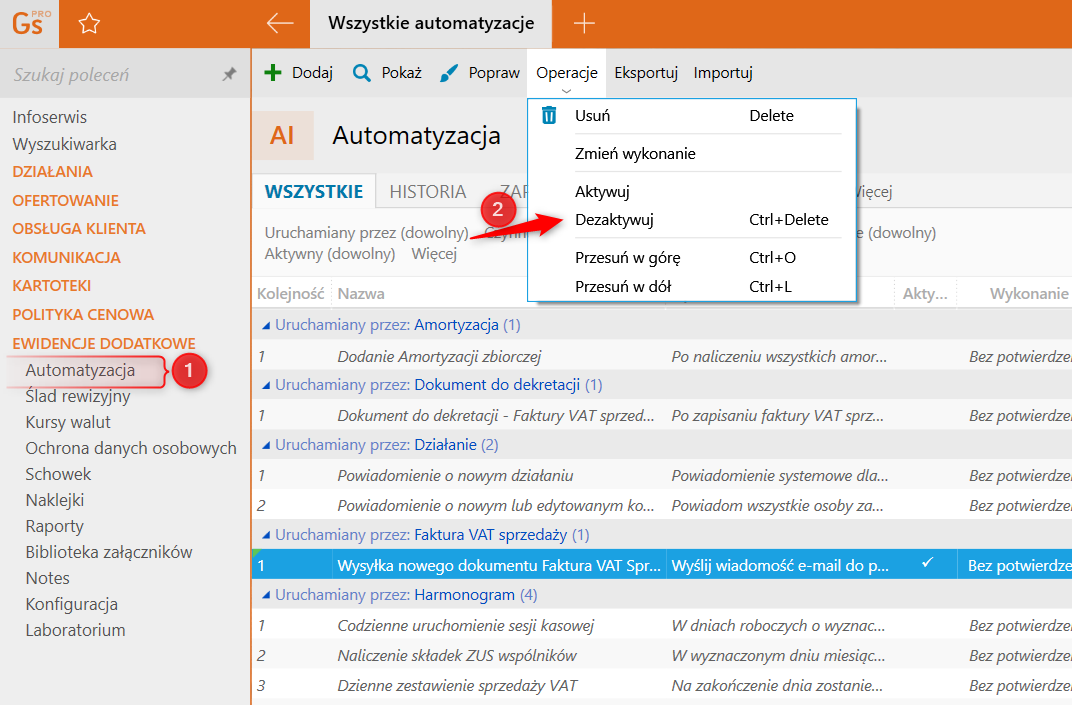Open Raporty in sidebar

[55, 527]
